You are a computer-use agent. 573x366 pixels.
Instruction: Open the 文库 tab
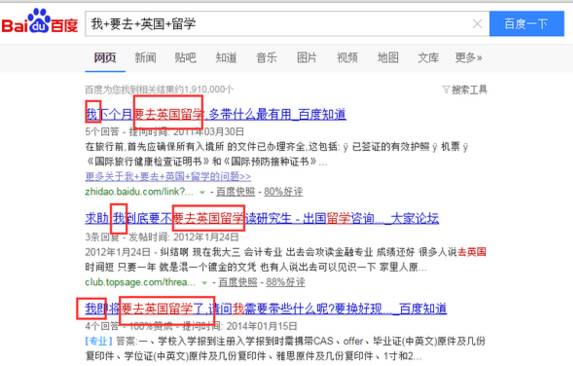(x=428, y=57)
